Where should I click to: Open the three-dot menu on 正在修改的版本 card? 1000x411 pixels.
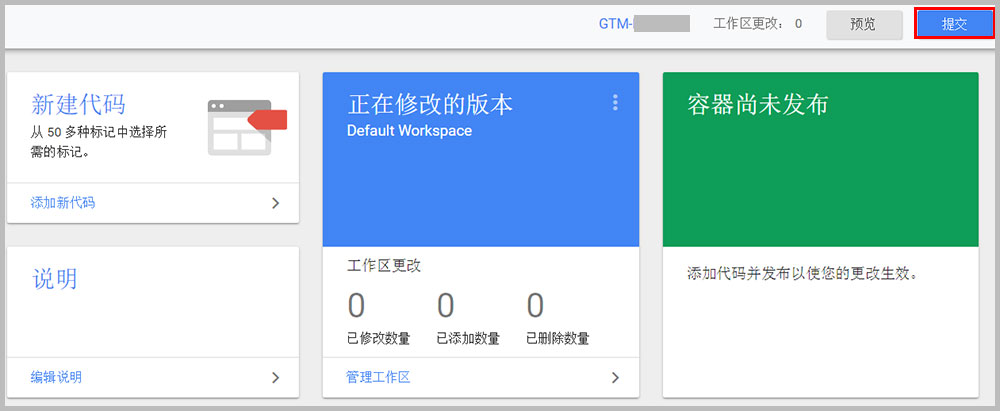click(x=615, y=103)
